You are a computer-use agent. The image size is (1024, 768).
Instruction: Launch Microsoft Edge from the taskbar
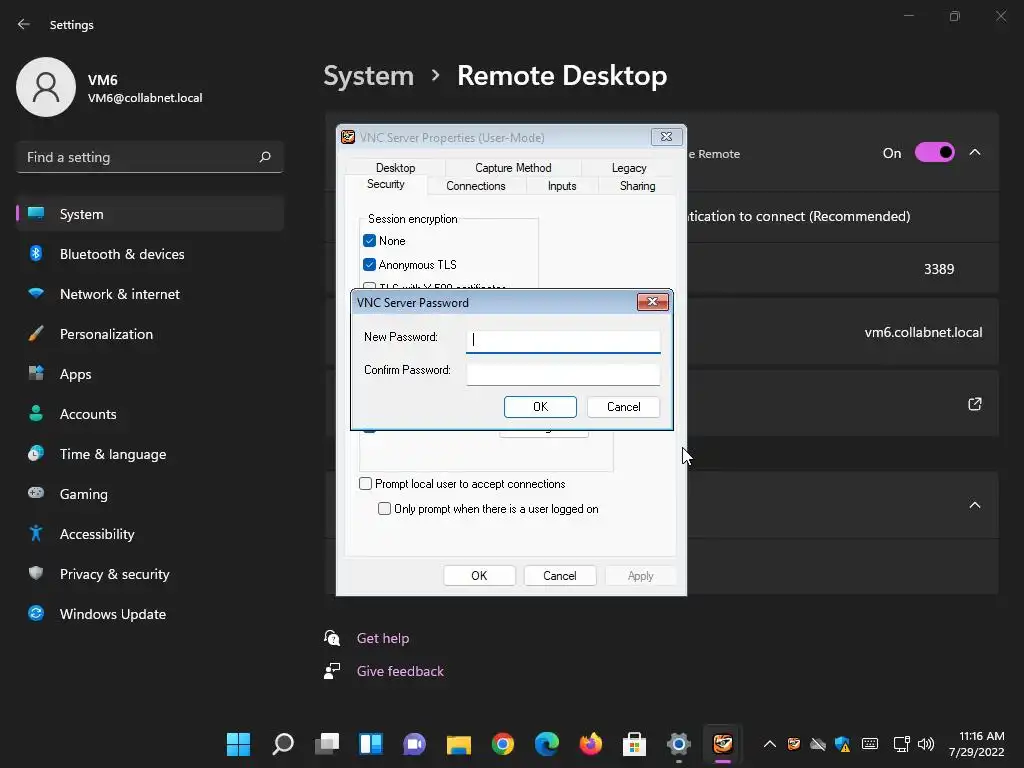(x=547, y=744)
